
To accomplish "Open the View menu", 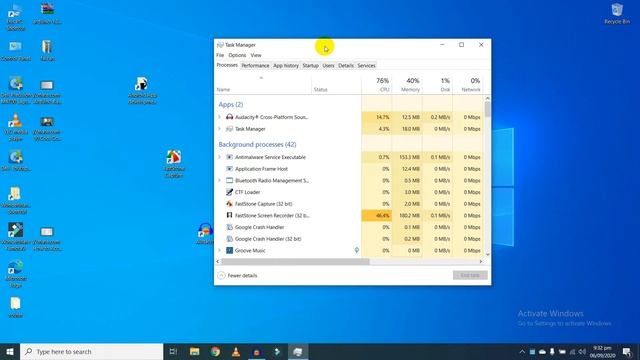I will point(256,55).
